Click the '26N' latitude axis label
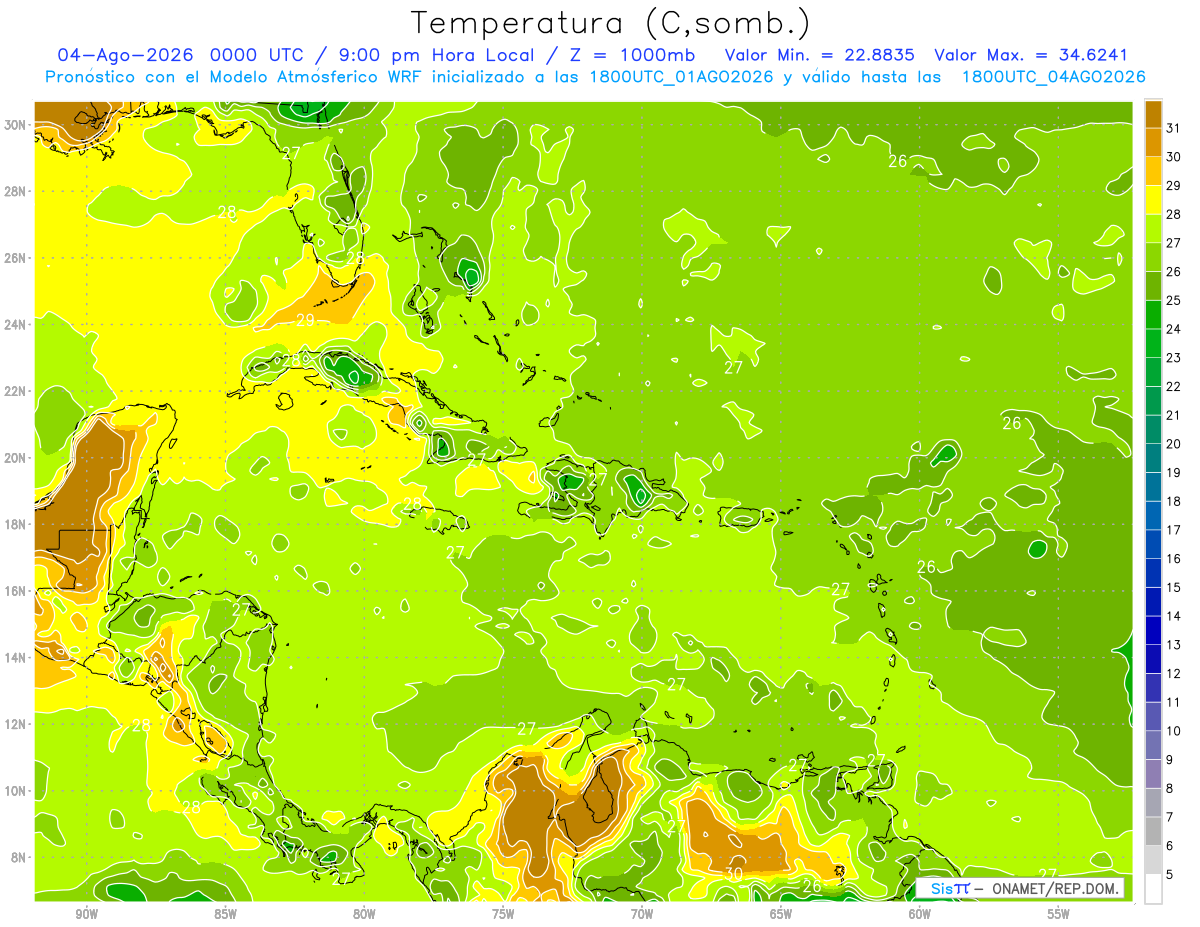Screen dimensions: 1200x927 click(x=16, y=257)
